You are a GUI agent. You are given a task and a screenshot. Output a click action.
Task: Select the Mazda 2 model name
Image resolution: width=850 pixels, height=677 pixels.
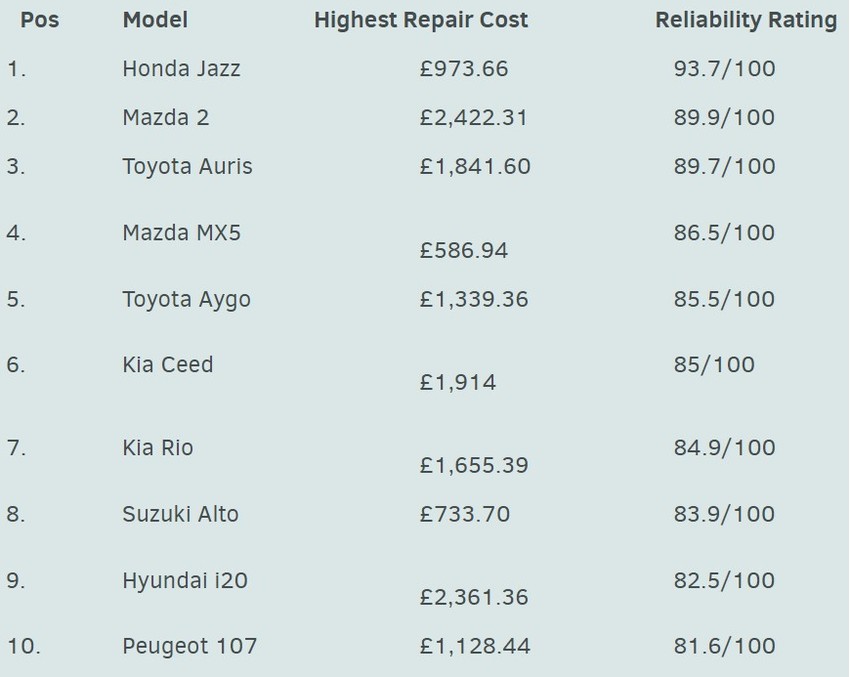pos(166,118)
